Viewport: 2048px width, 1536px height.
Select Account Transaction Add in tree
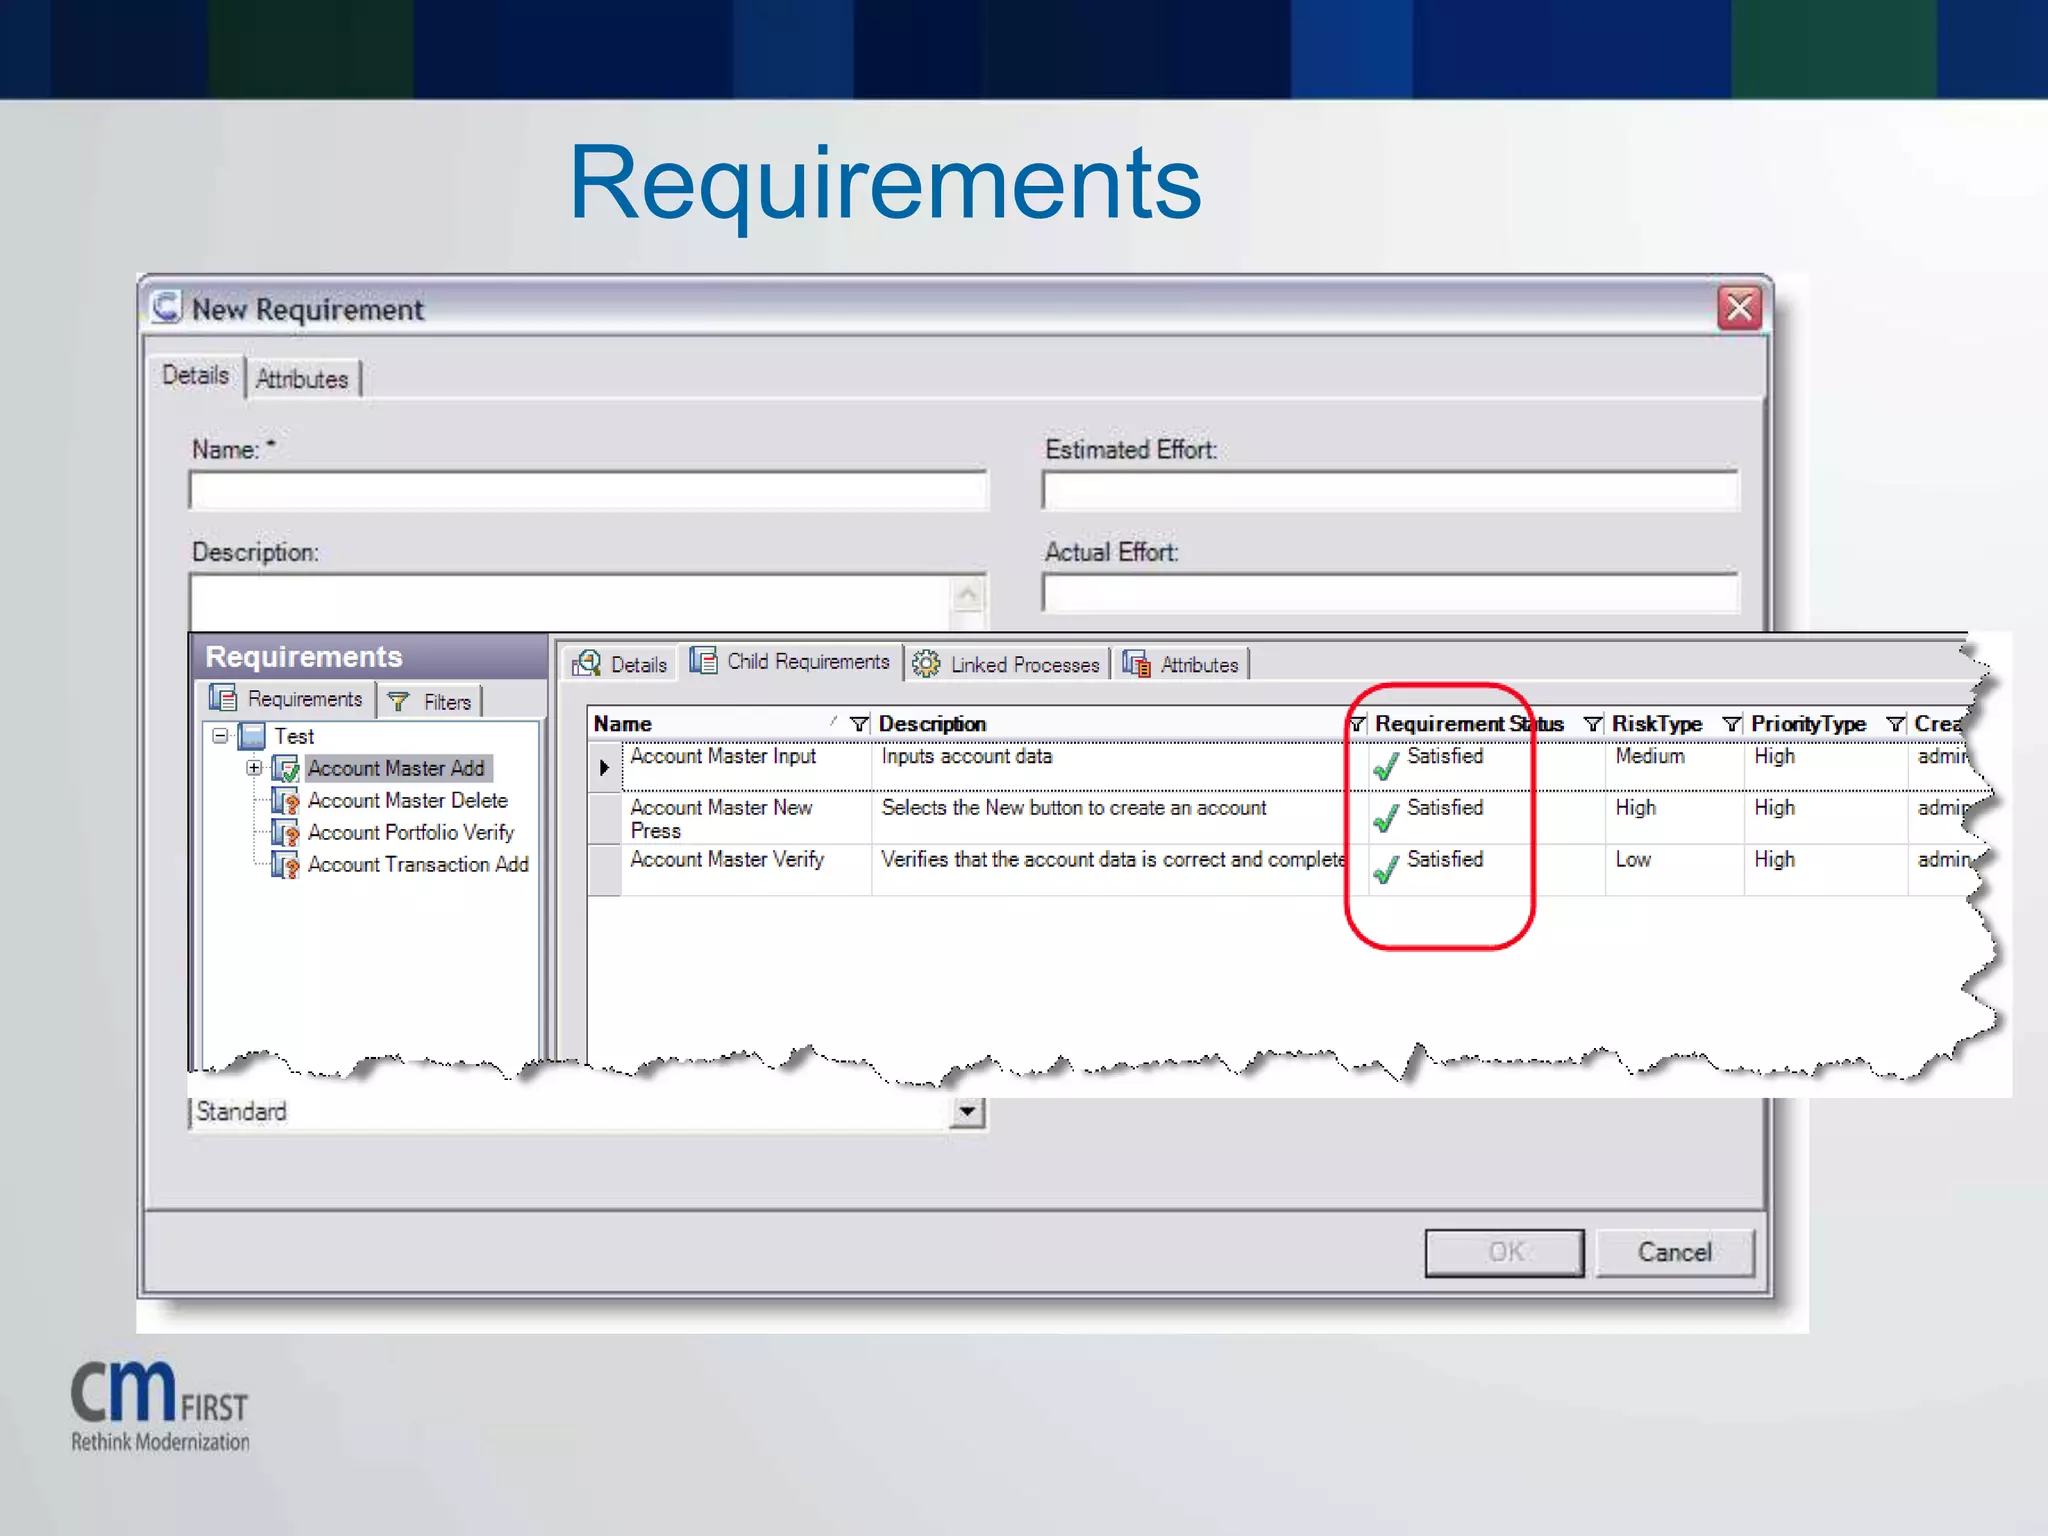pos(417,864)
